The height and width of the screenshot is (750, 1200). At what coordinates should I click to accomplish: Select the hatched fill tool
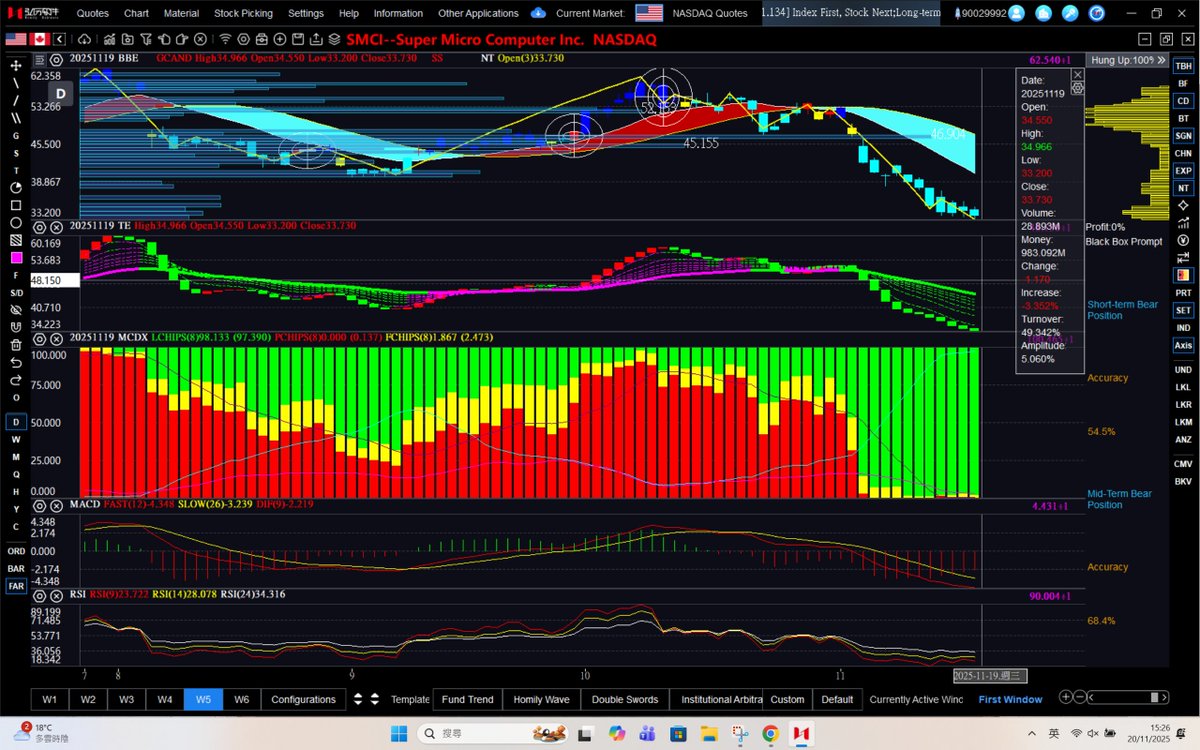pyautogui.click(x=16, y=241)
